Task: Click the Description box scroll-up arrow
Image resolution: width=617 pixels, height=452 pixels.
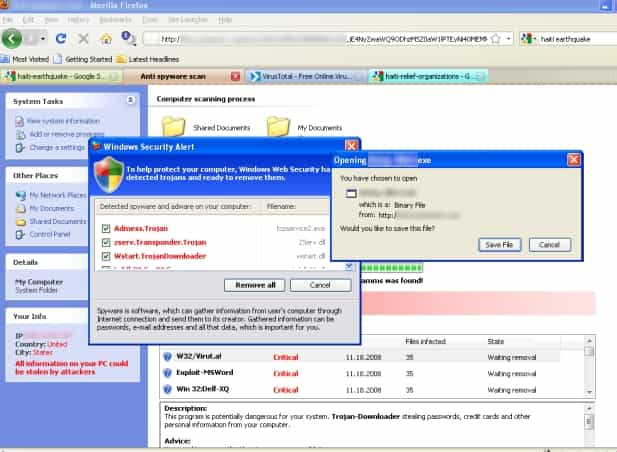Action: point(589,408)
